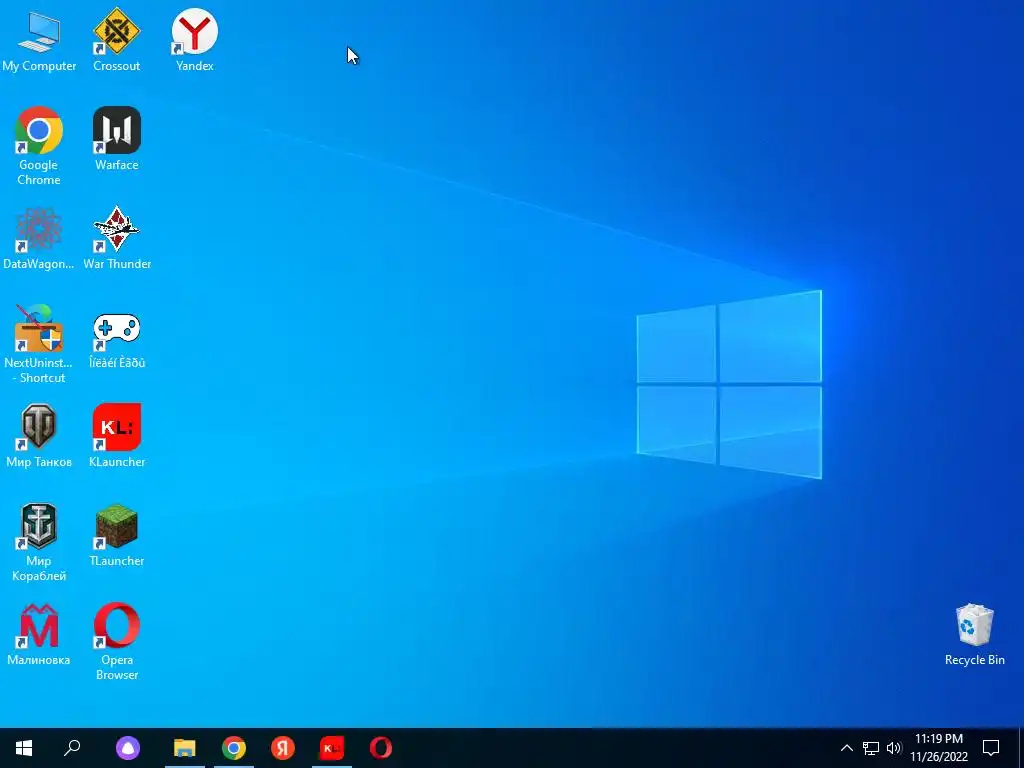Select the Мир Кораблей desktop shortcut

[x=39, y=542]
